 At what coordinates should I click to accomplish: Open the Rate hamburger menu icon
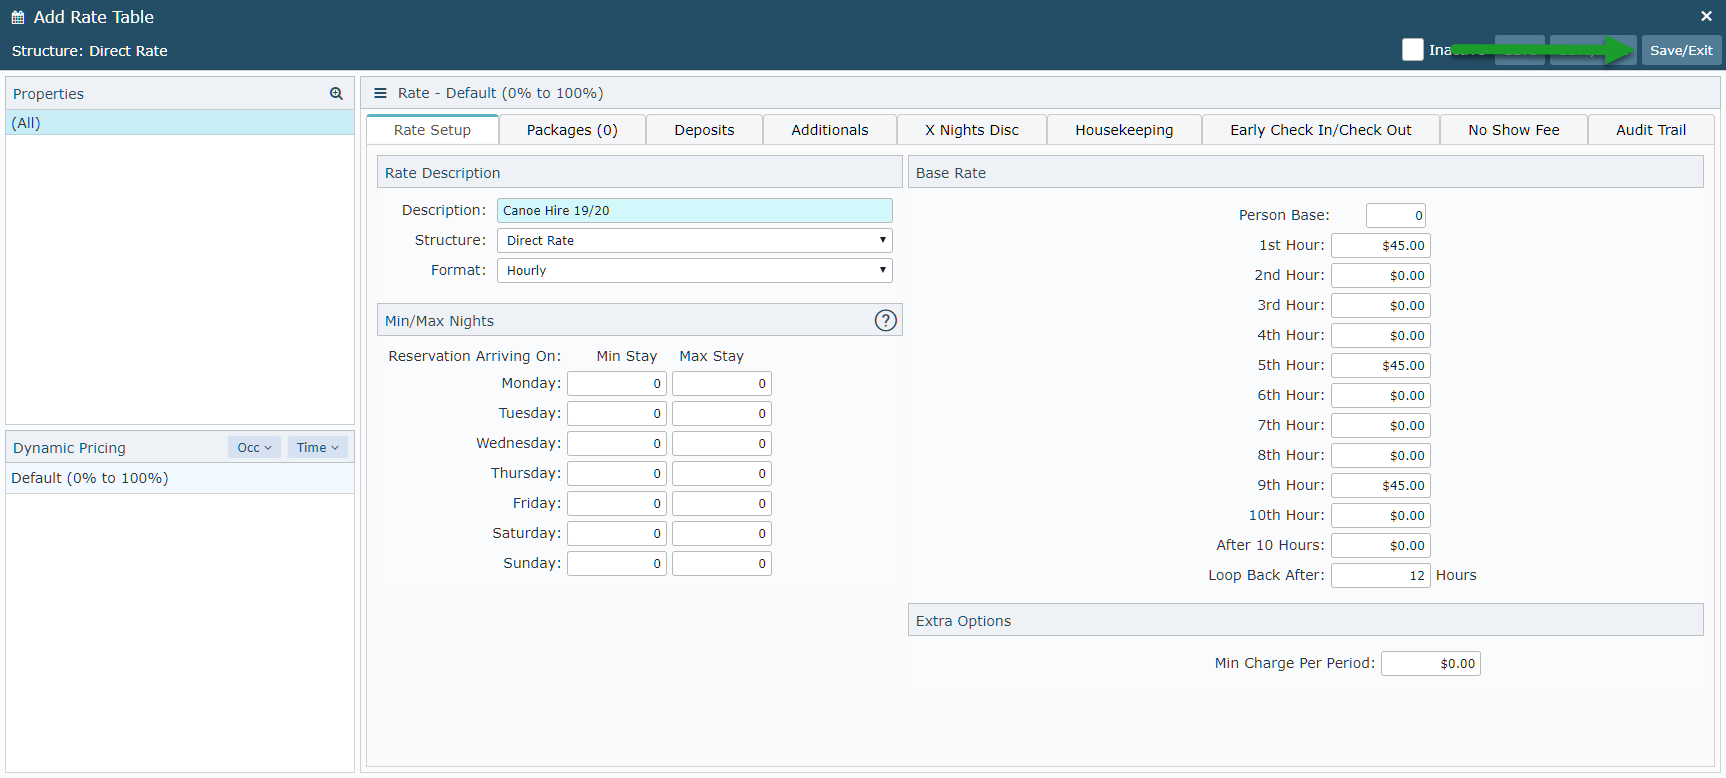tap(380, 93)
